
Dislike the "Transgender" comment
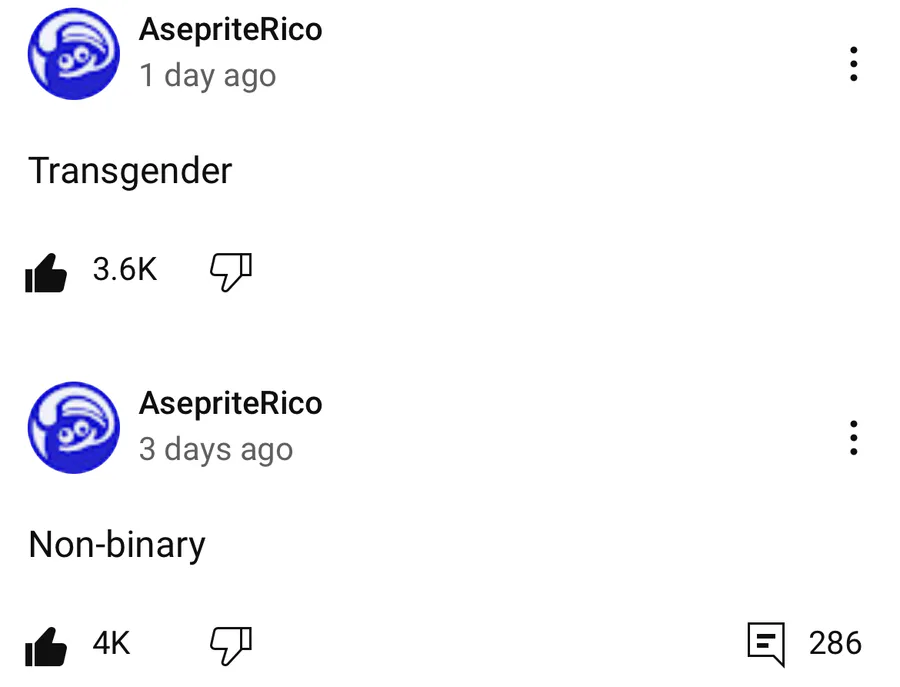tap(230, 271)
